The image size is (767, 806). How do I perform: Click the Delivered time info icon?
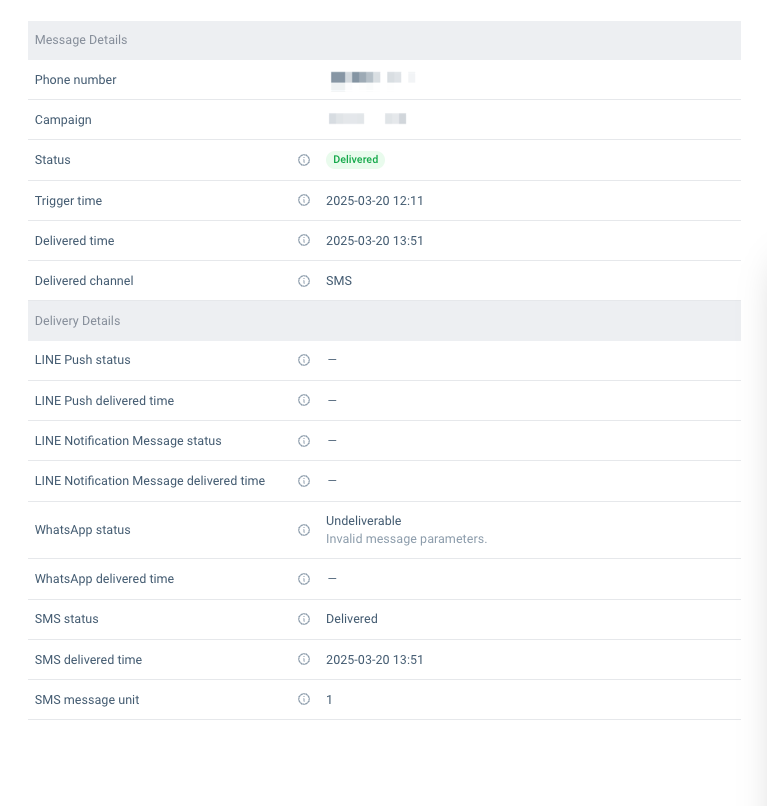(304, 240)
